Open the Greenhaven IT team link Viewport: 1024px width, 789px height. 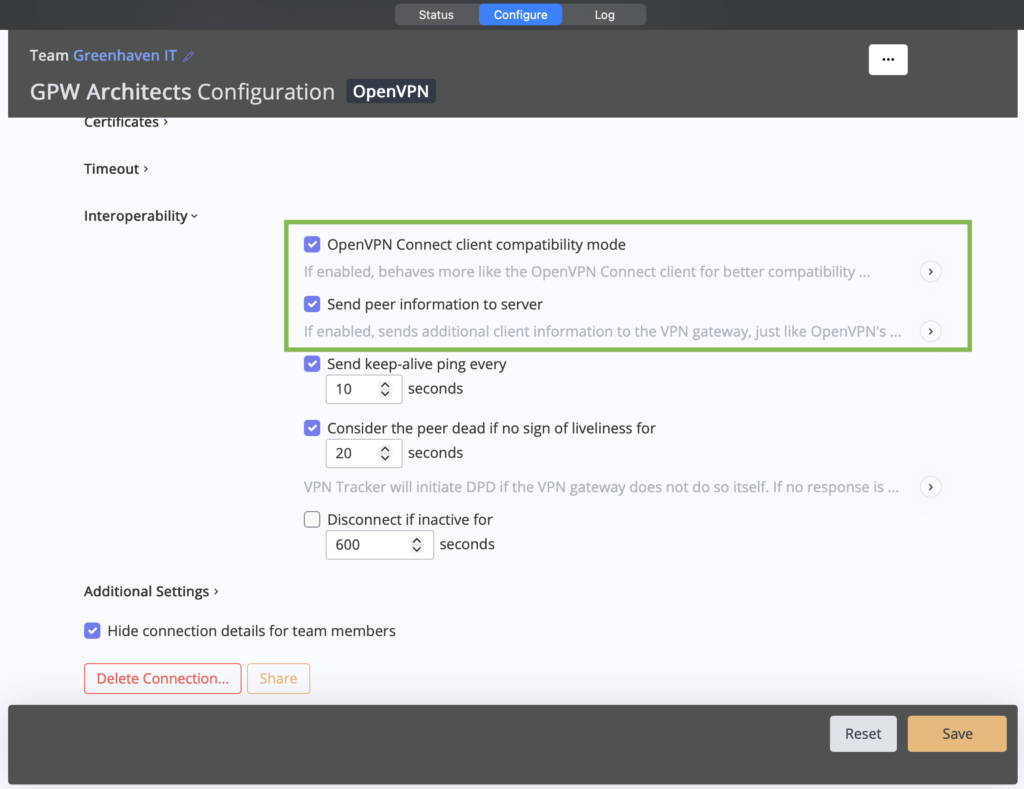point(125,56)
